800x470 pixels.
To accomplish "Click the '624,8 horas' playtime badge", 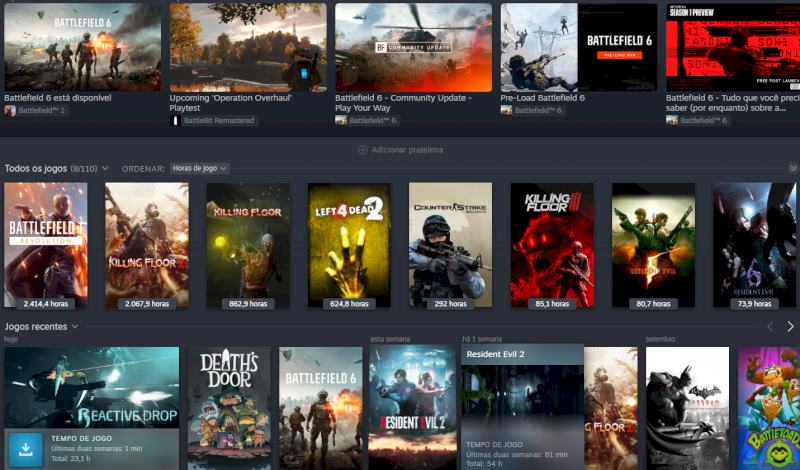I will [x=349, y=304].
